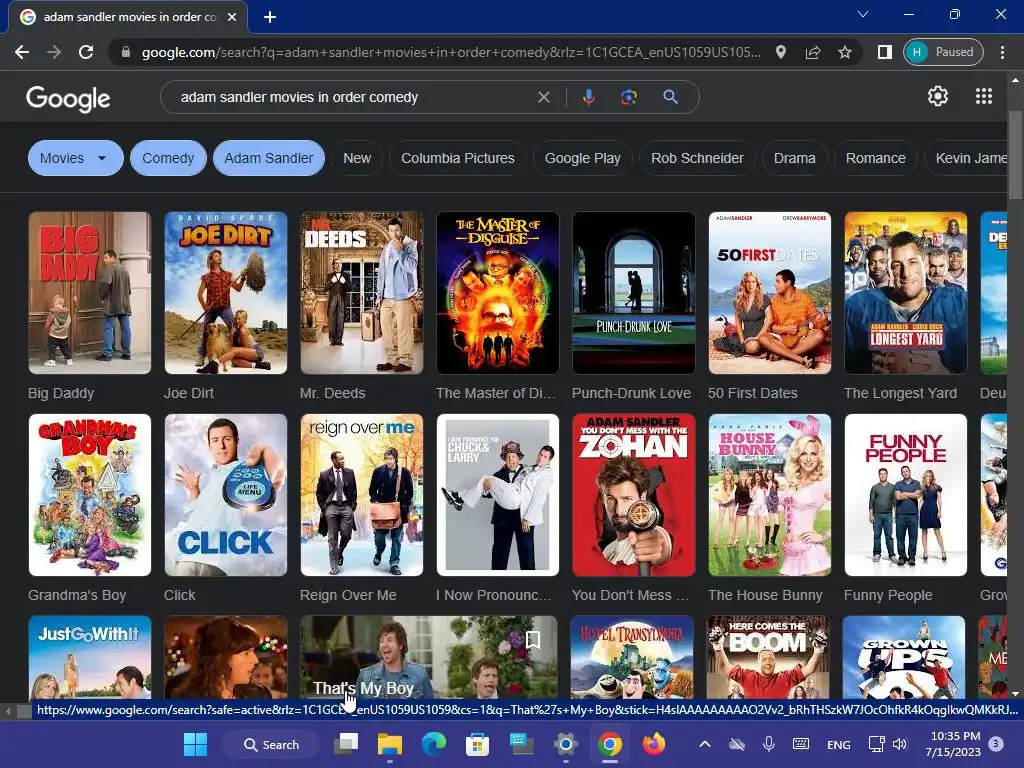Select the active Chrome tab title

click(129, 17)
